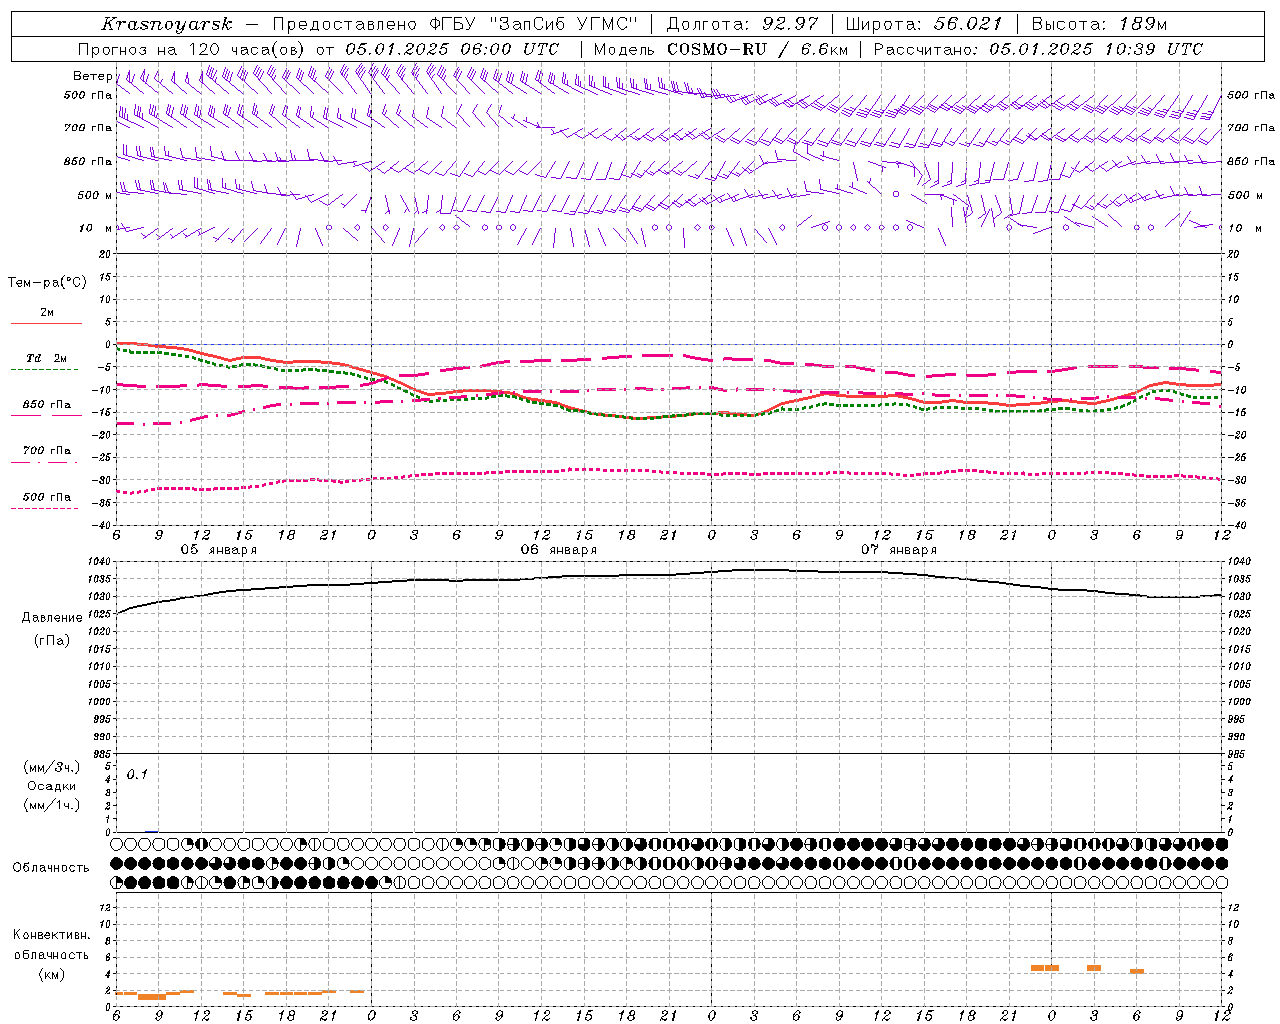Click the "Облачность" cloud cover label
This screenshot has width=1280, height=1024.
(x=51, y=867)
